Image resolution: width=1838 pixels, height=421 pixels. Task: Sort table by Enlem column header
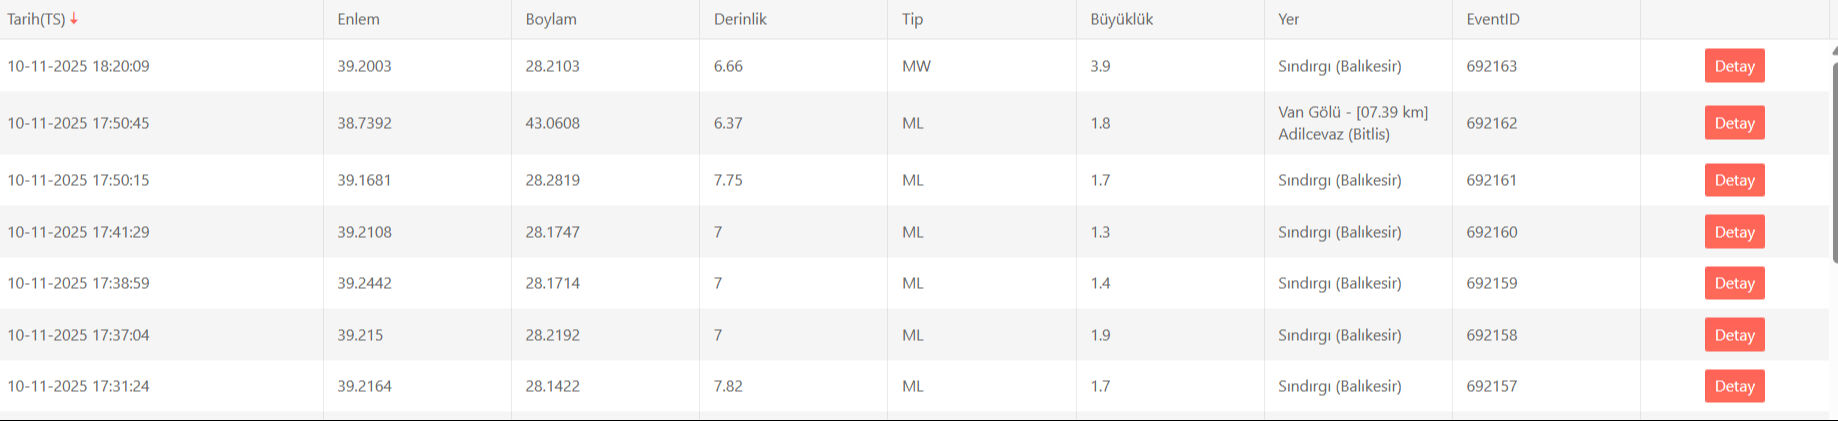tap(358, 19)
